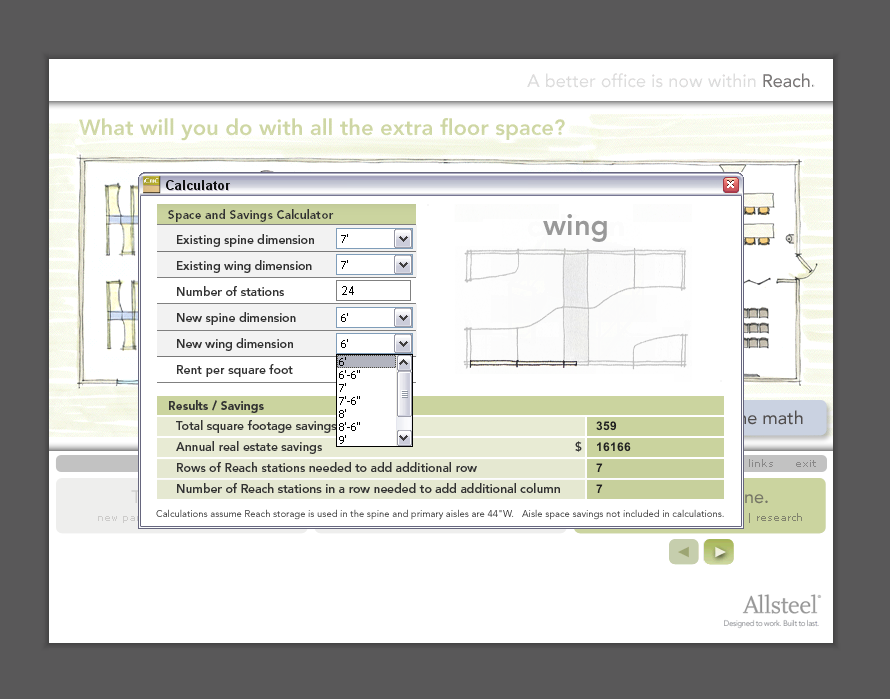The width and height of the screenshot is (890, 699).
Task: Open New spine dimension dropdown
Action: [403, 317]
